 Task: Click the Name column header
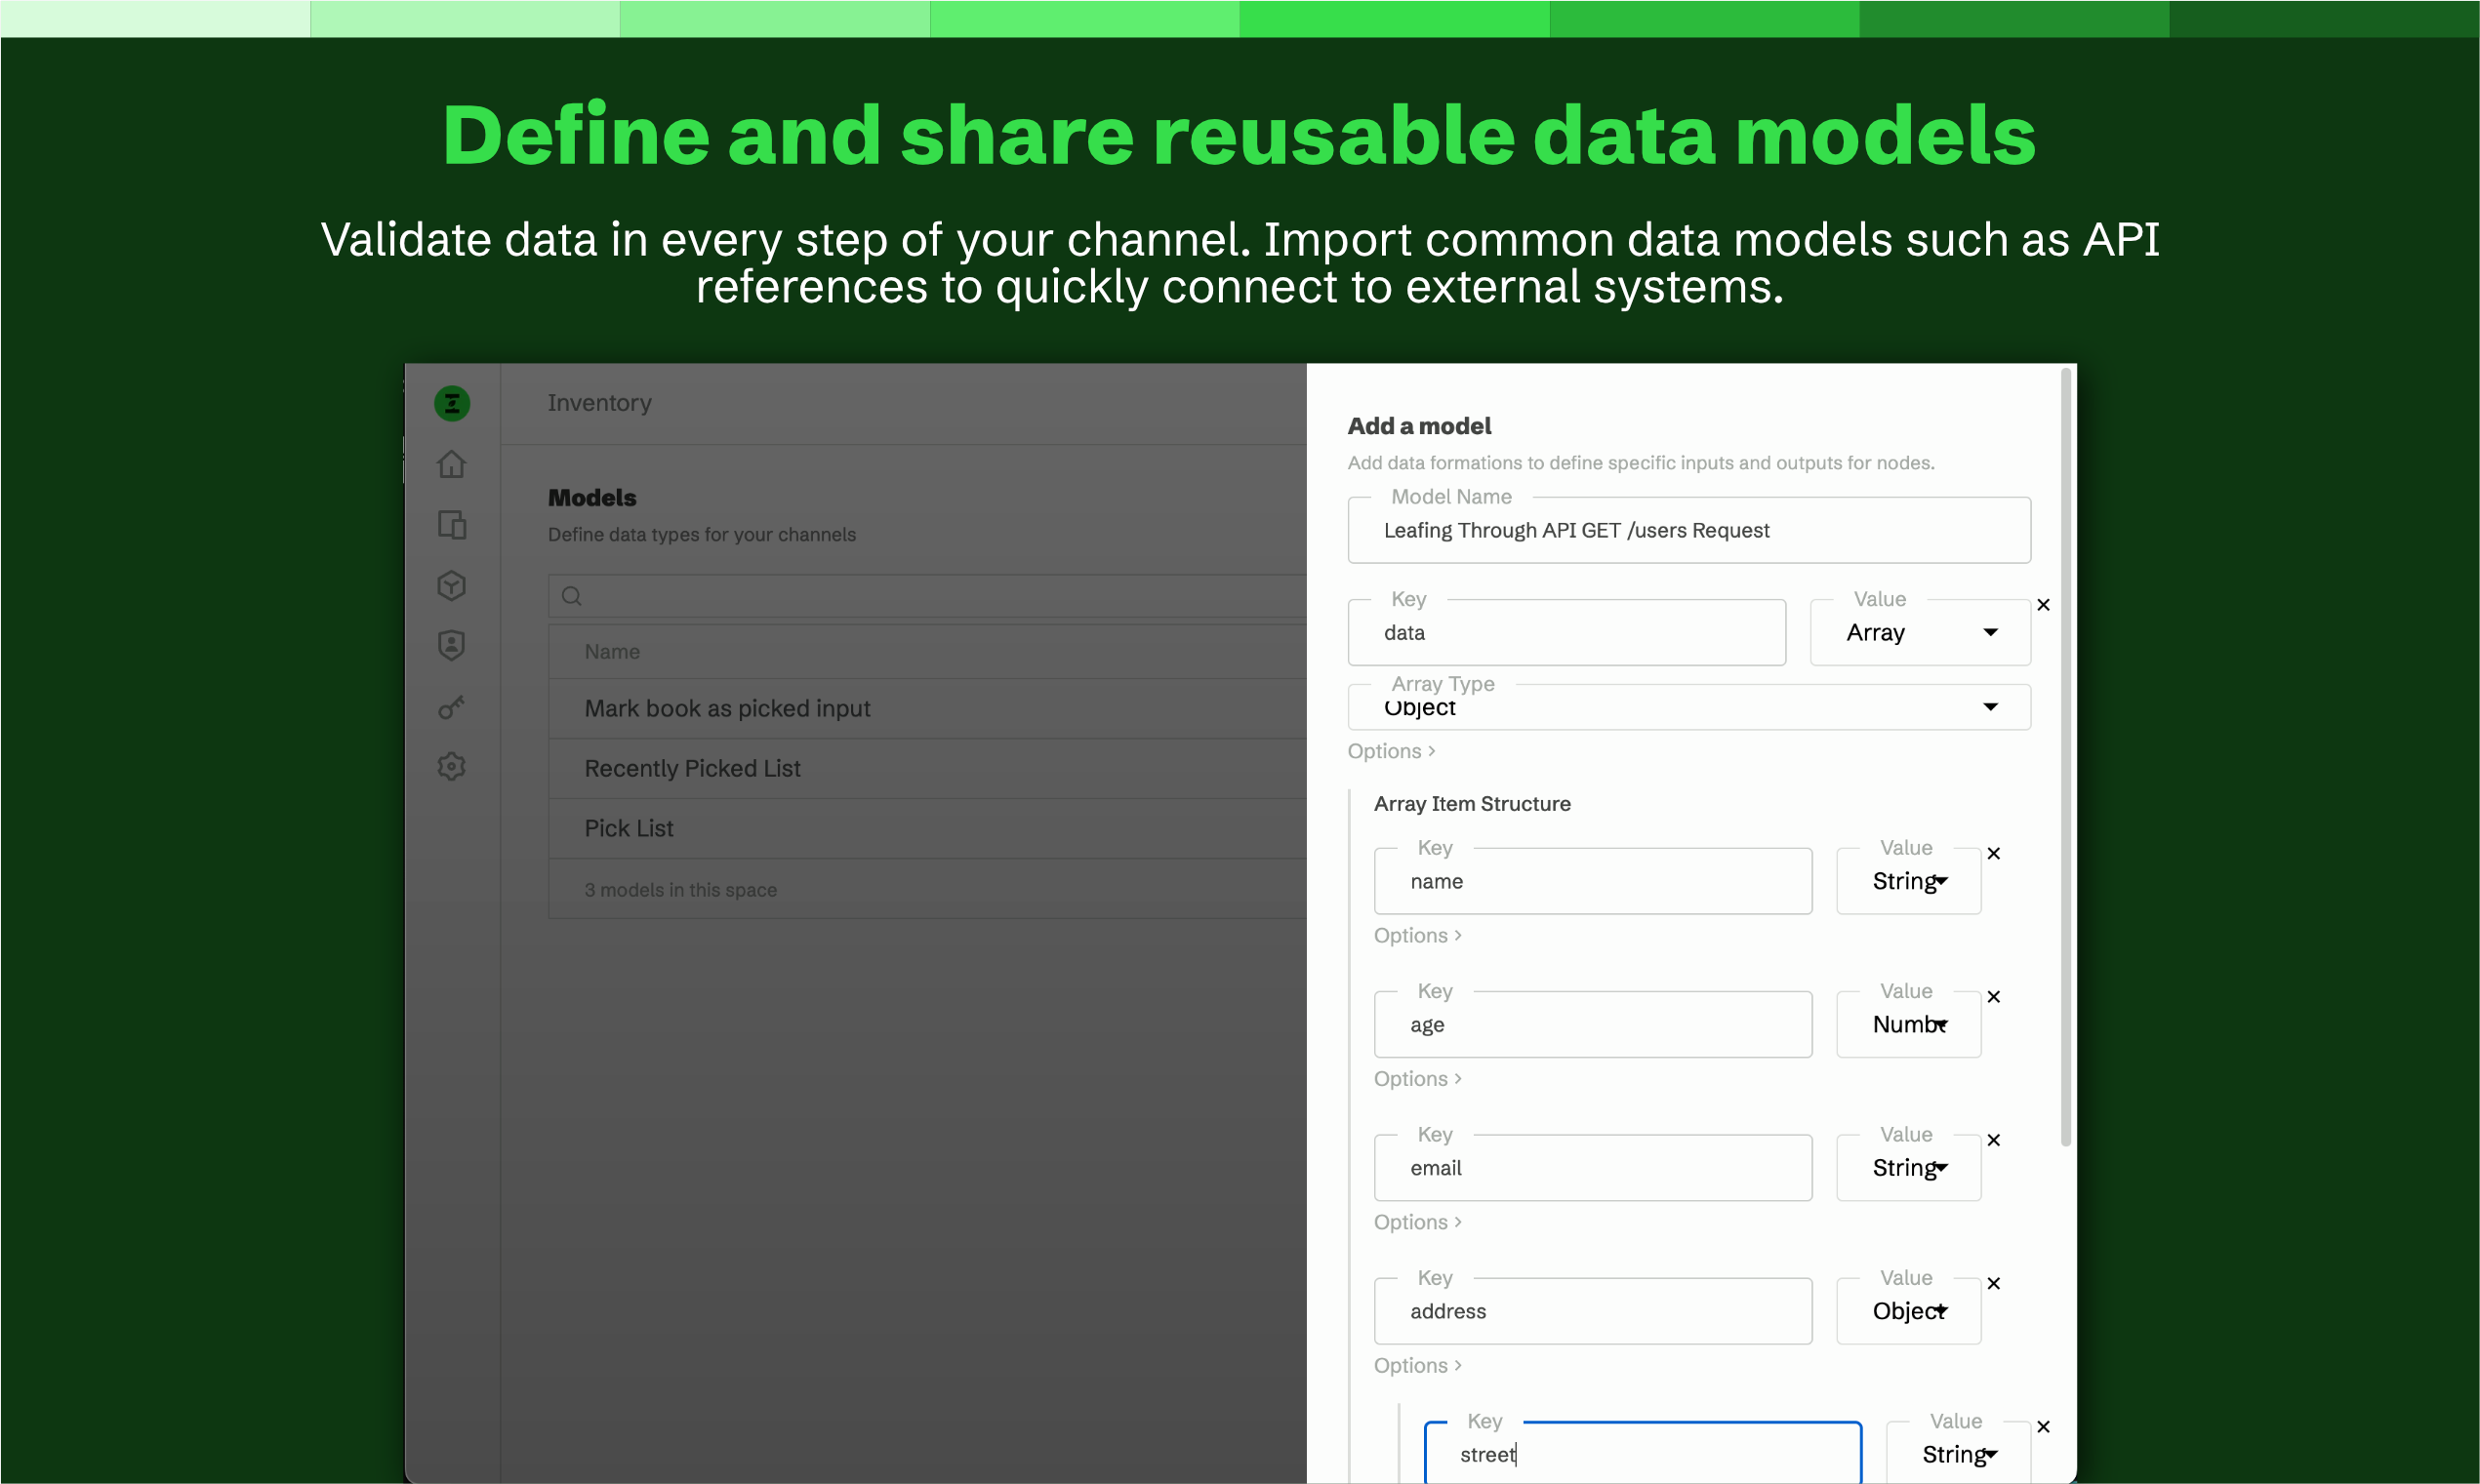coord(612,651)
